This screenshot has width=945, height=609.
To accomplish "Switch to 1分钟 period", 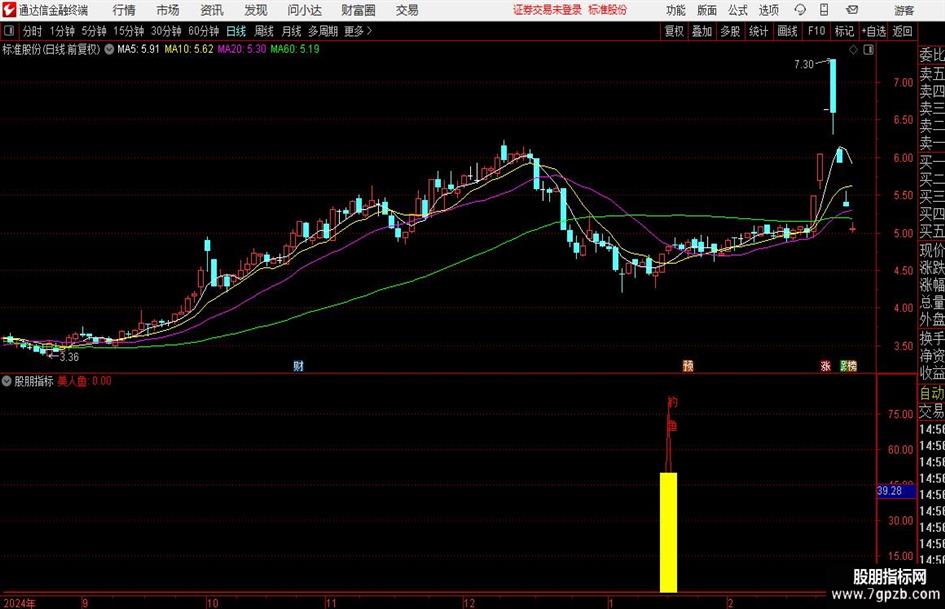I will (62, 31).
